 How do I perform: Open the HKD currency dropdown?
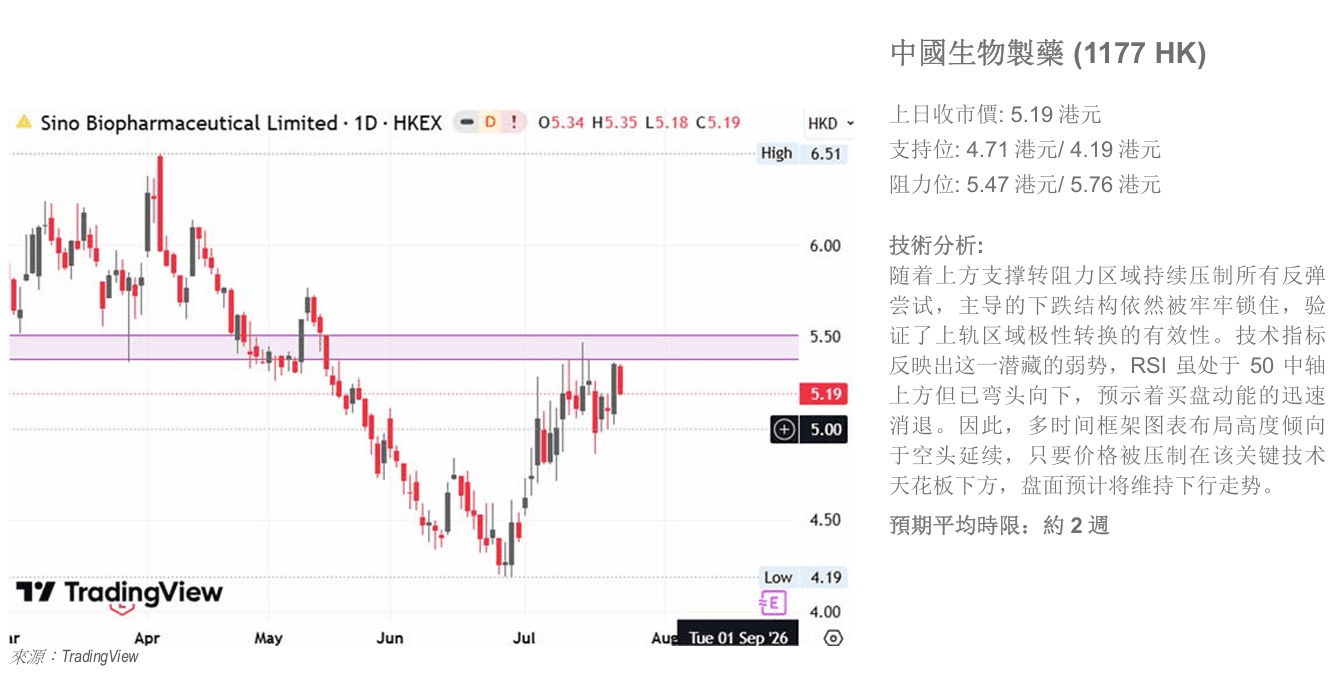coord(830,124)
